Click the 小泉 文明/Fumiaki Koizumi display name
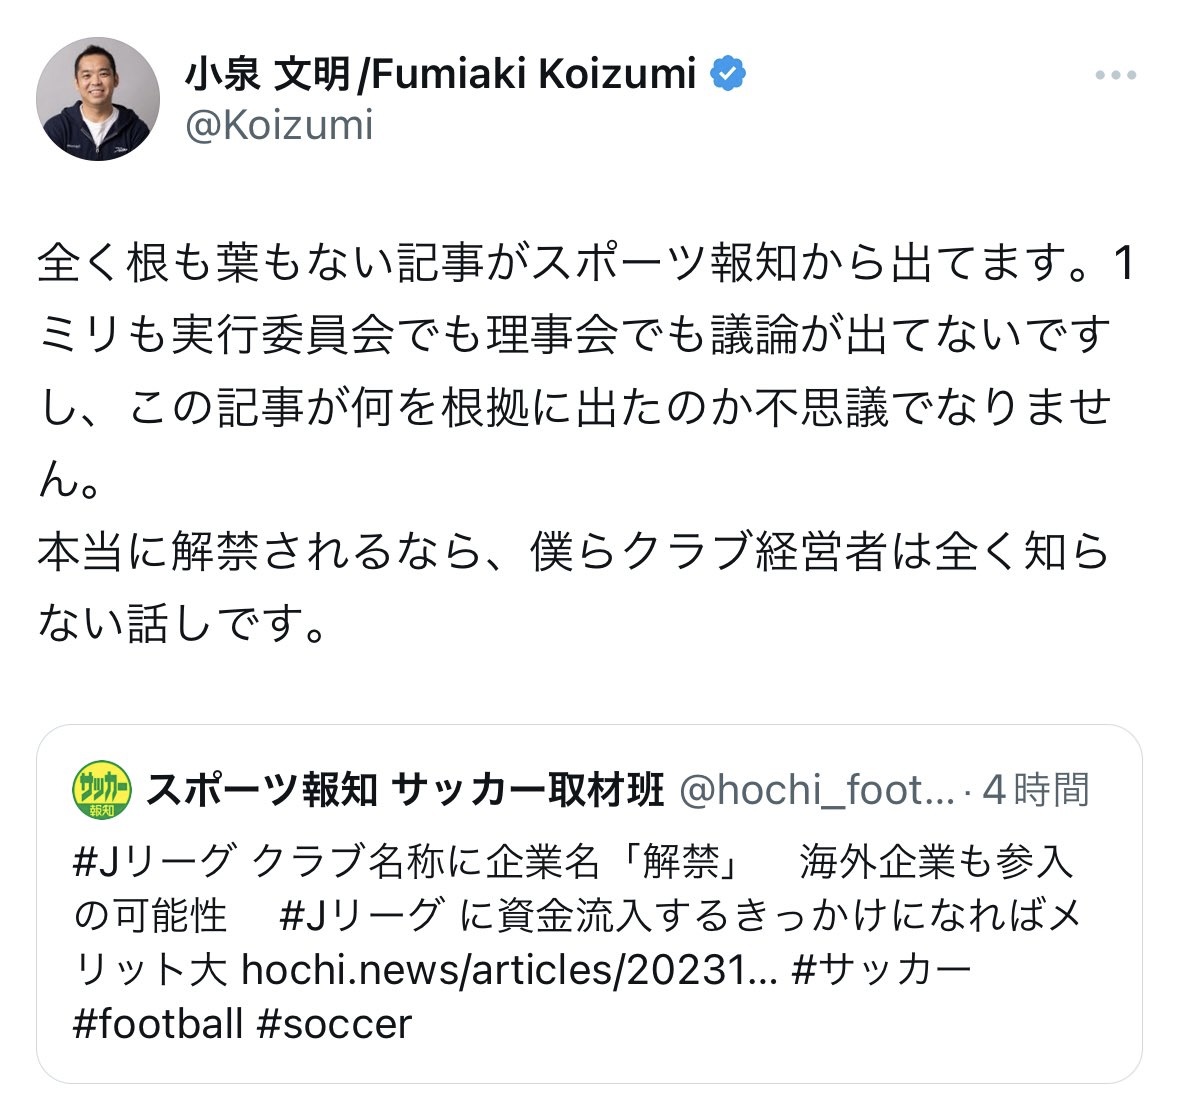The height and width of the screenshot is (1113, 1179). click(x=440, y=74)
